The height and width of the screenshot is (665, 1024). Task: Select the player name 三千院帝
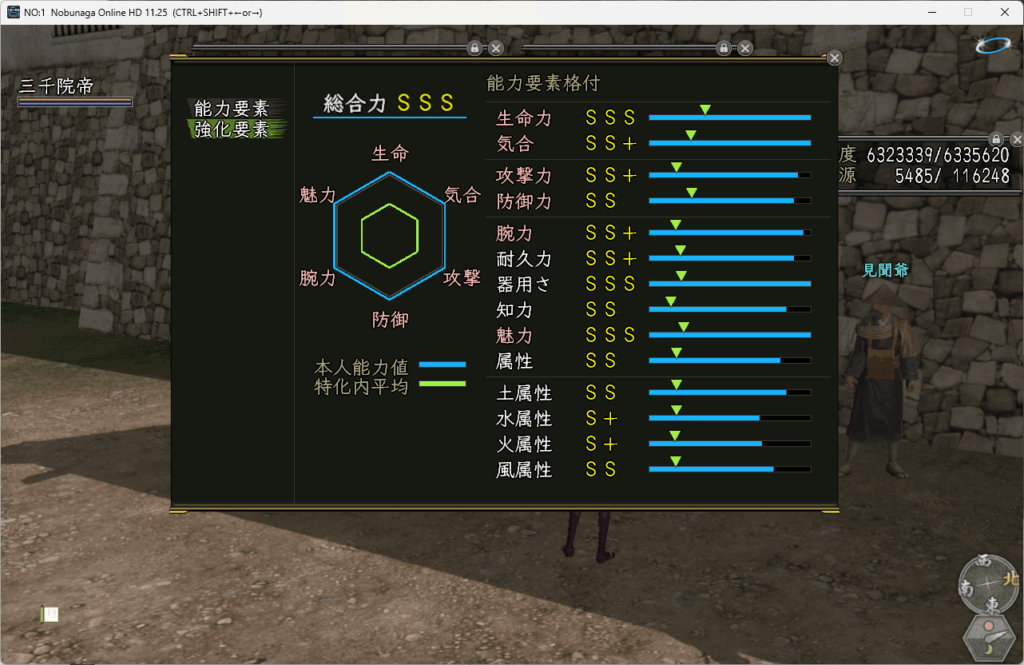coord(56,86)
